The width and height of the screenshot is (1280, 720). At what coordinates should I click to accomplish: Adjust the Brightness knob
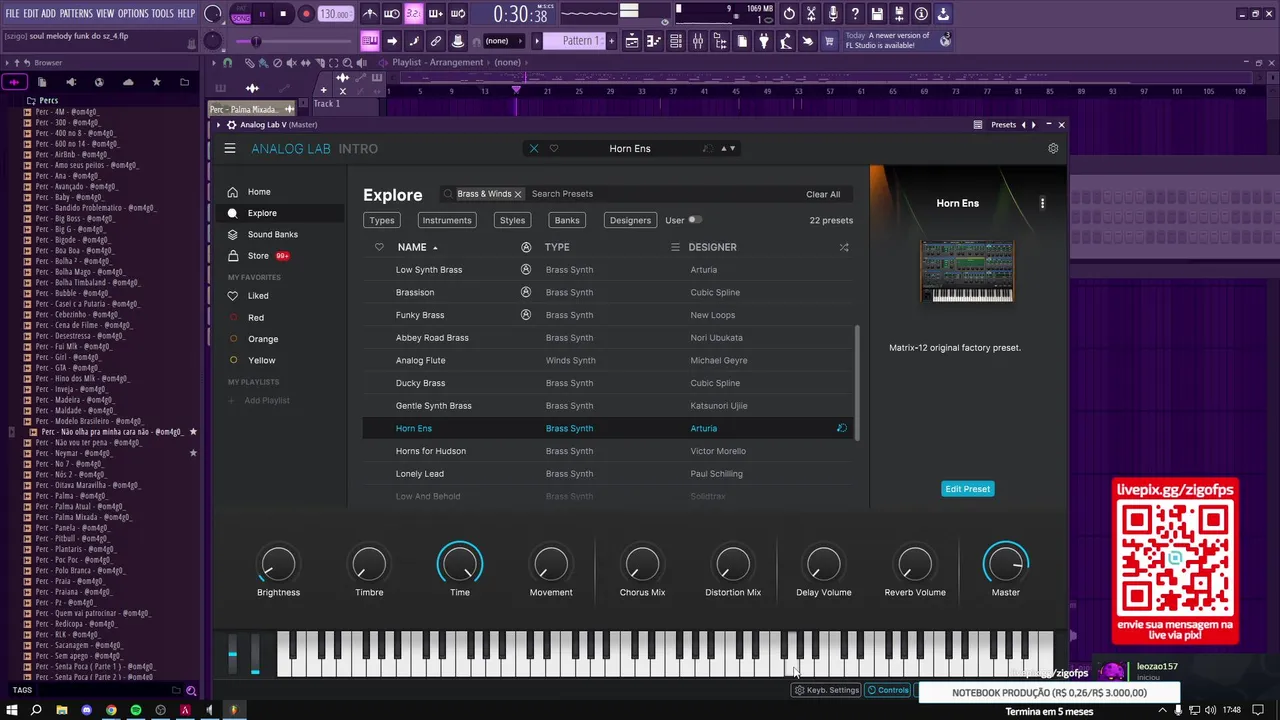coord(278,564)
